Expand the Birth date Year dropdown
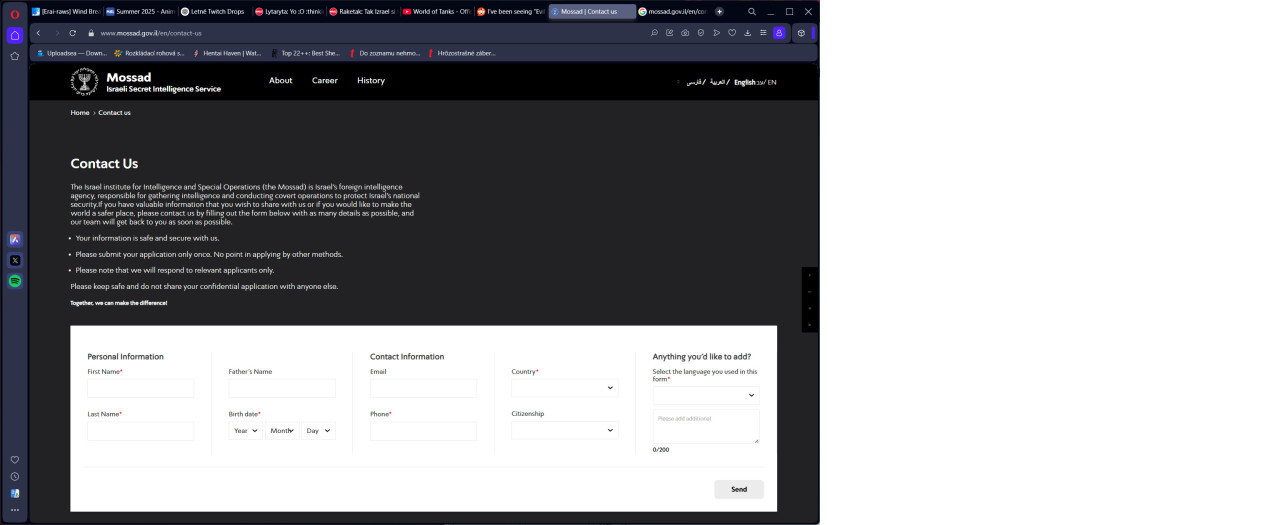1280x525 pixels. 246,431
